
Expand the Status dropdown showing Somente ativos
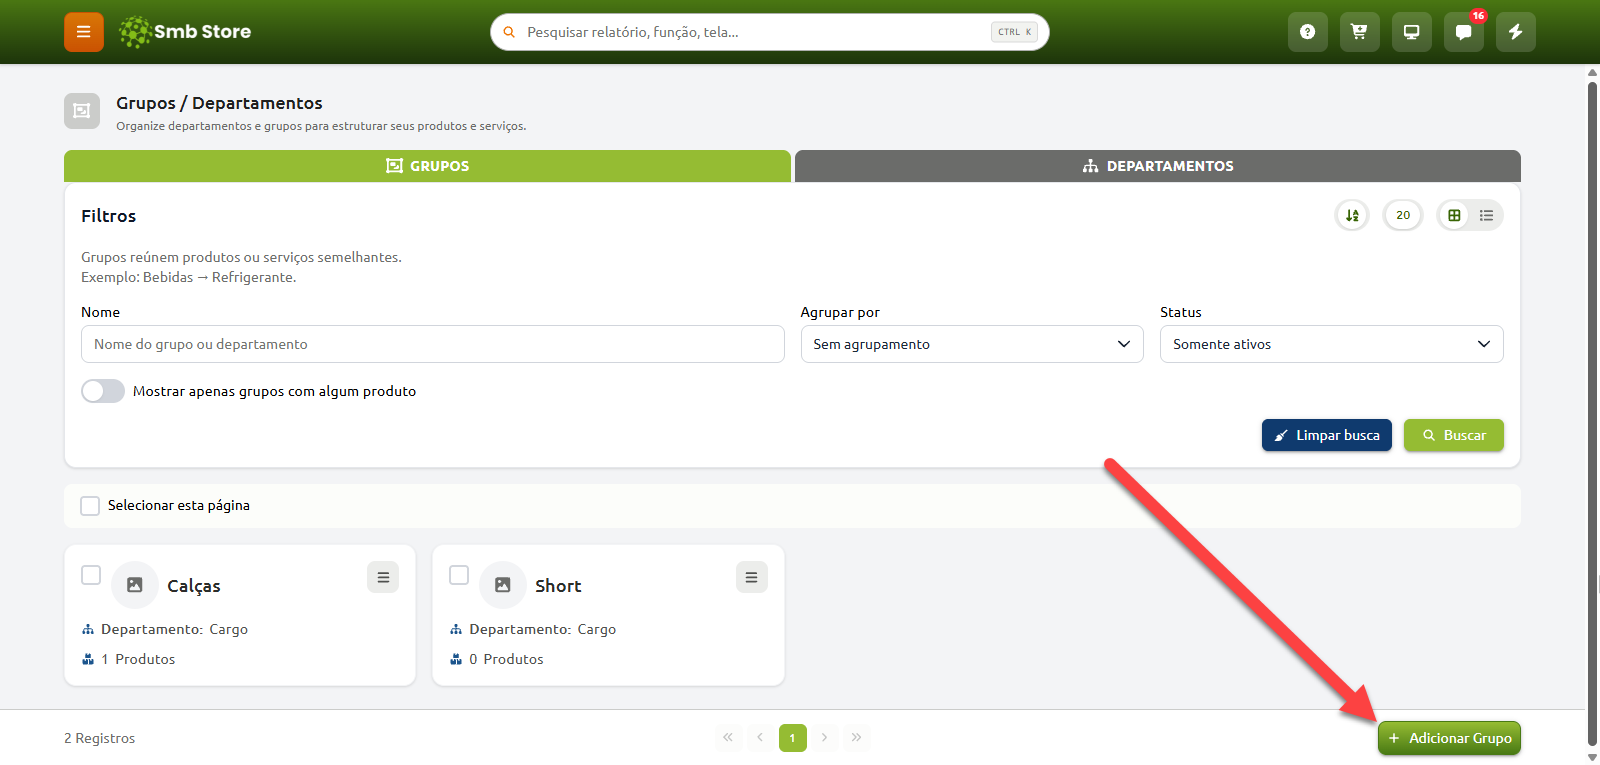click(x=1331, y=344)
